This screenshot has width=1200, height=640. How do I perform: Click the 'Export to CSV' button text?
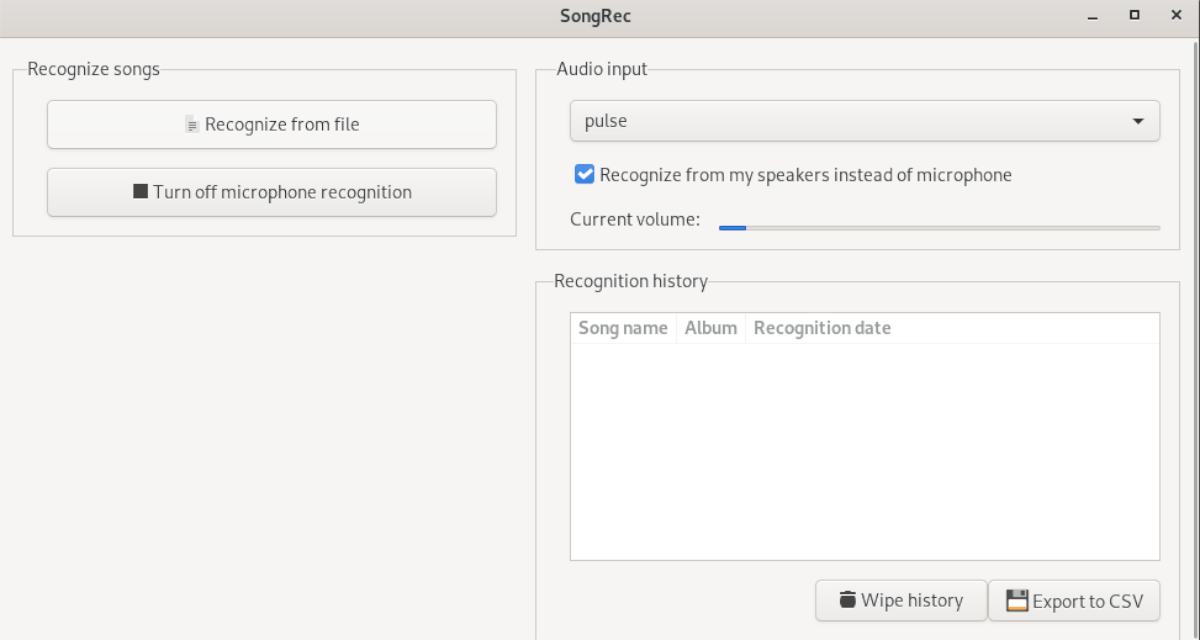tap(1082, 601)
